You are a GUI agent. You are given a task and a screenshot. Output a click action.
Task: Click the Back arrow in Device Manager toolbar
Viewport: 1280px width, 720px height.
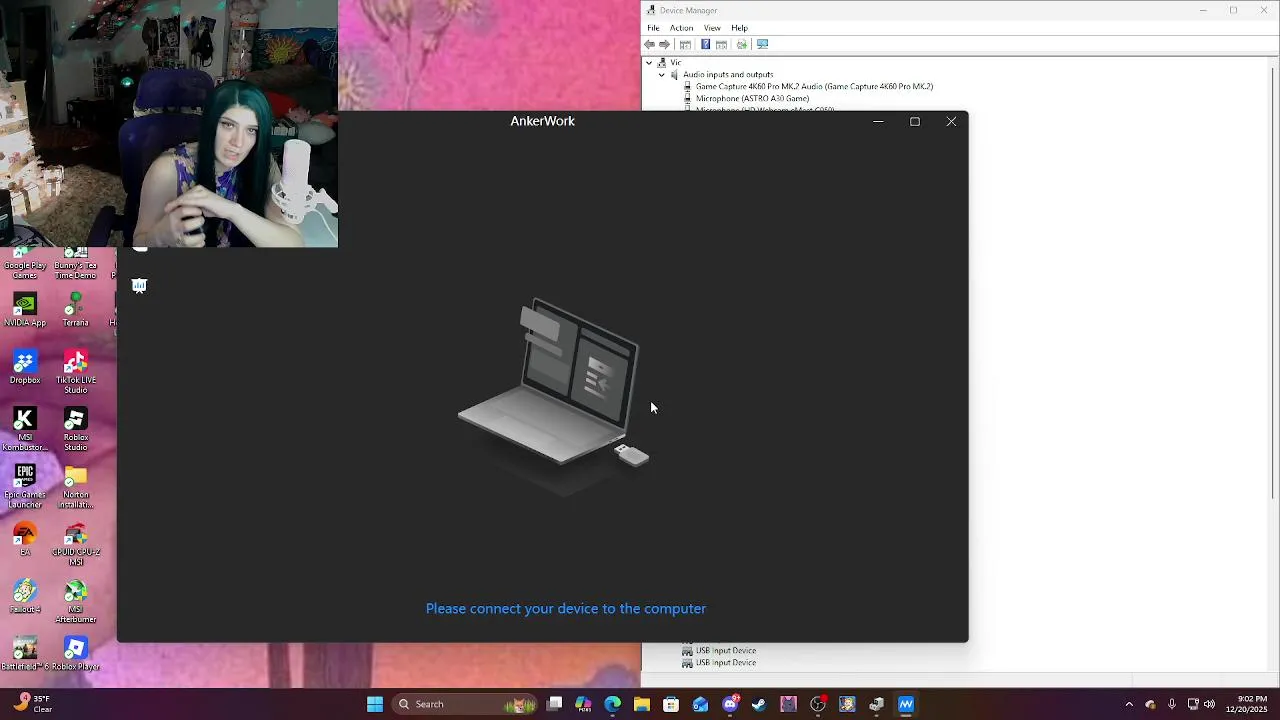[x=650, y=44]
